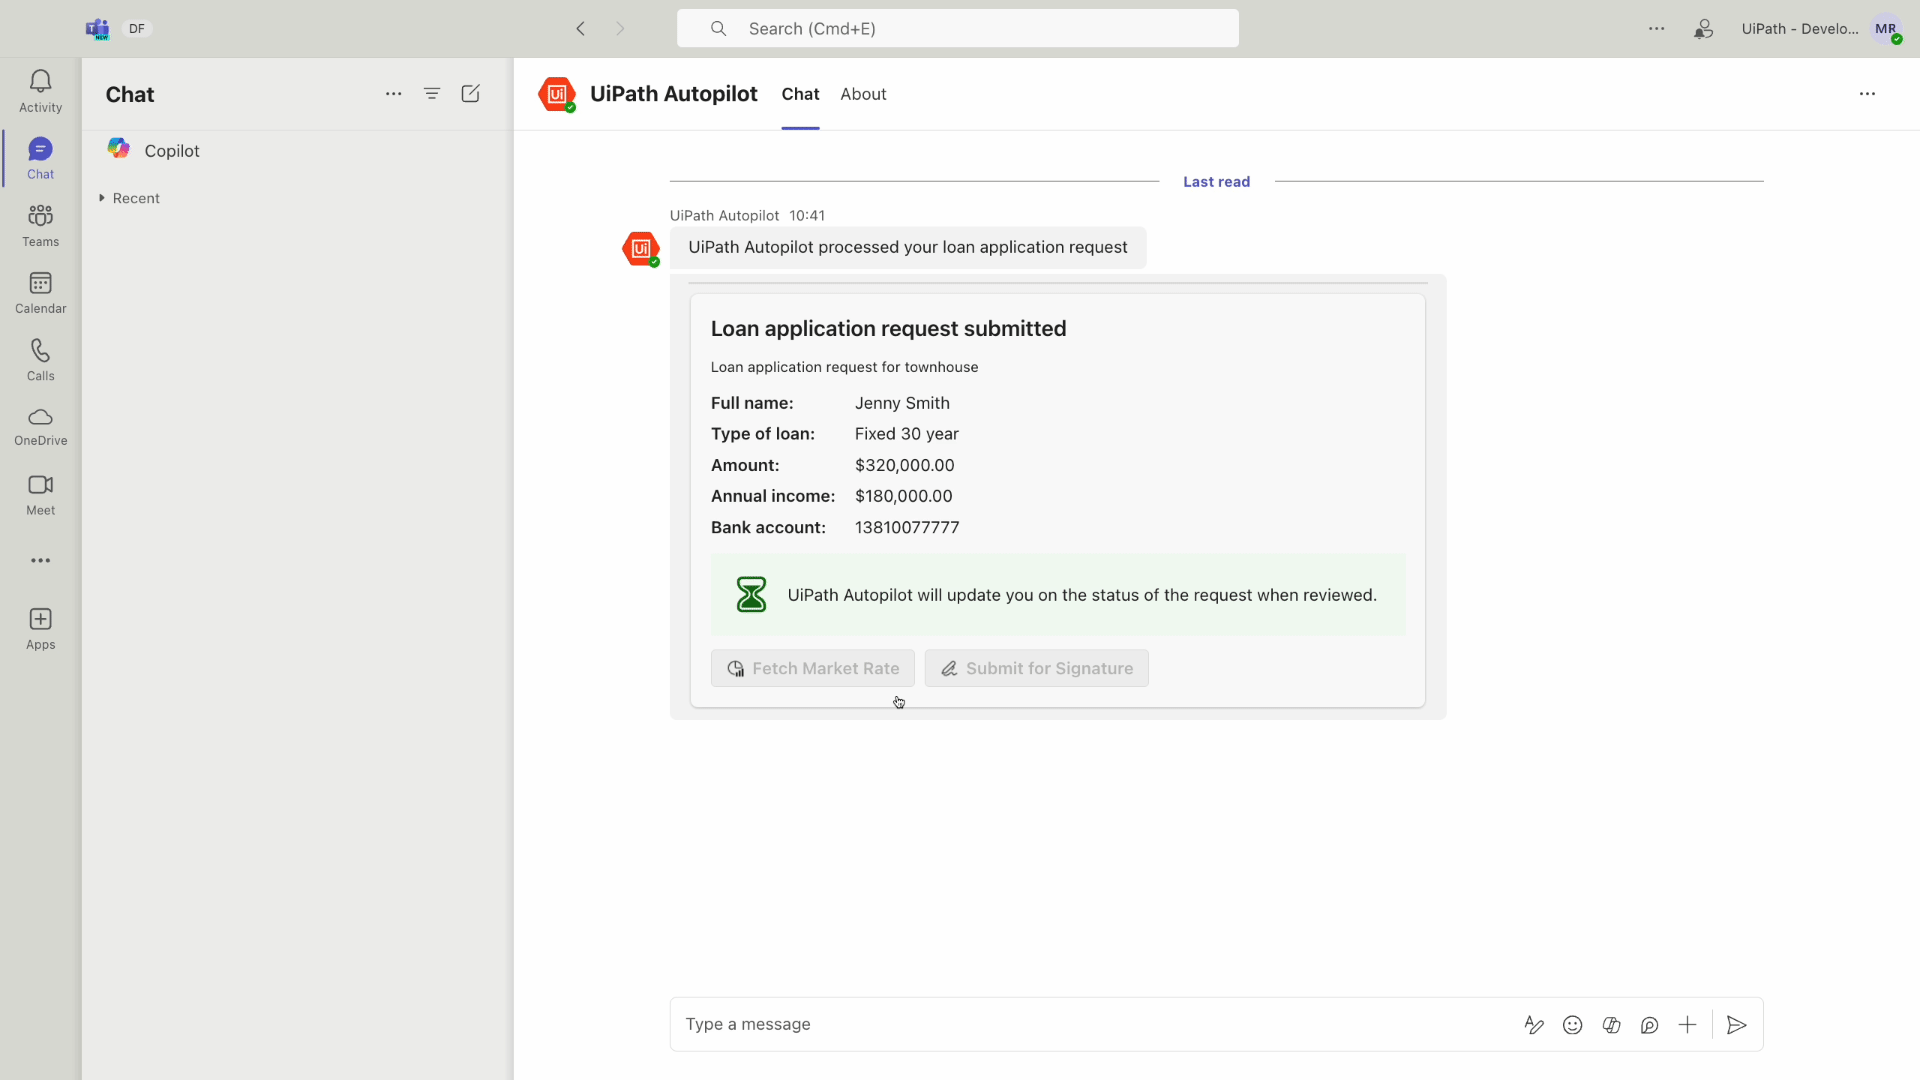1920x1080 pixels.
Task: Click the Calls icon in left sidebar
Action: (40, 357)
